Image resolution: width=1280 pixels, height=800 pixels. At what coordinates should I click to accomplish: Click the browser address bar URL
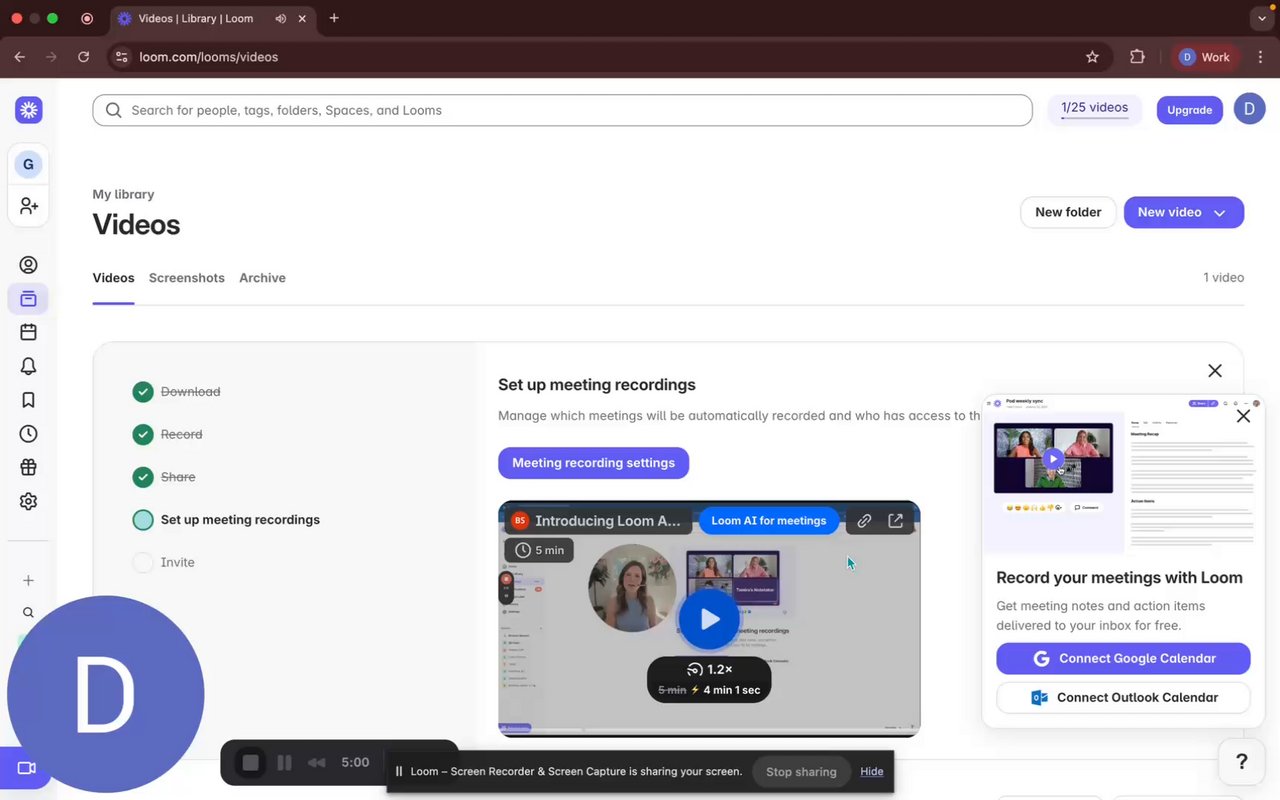208,57
